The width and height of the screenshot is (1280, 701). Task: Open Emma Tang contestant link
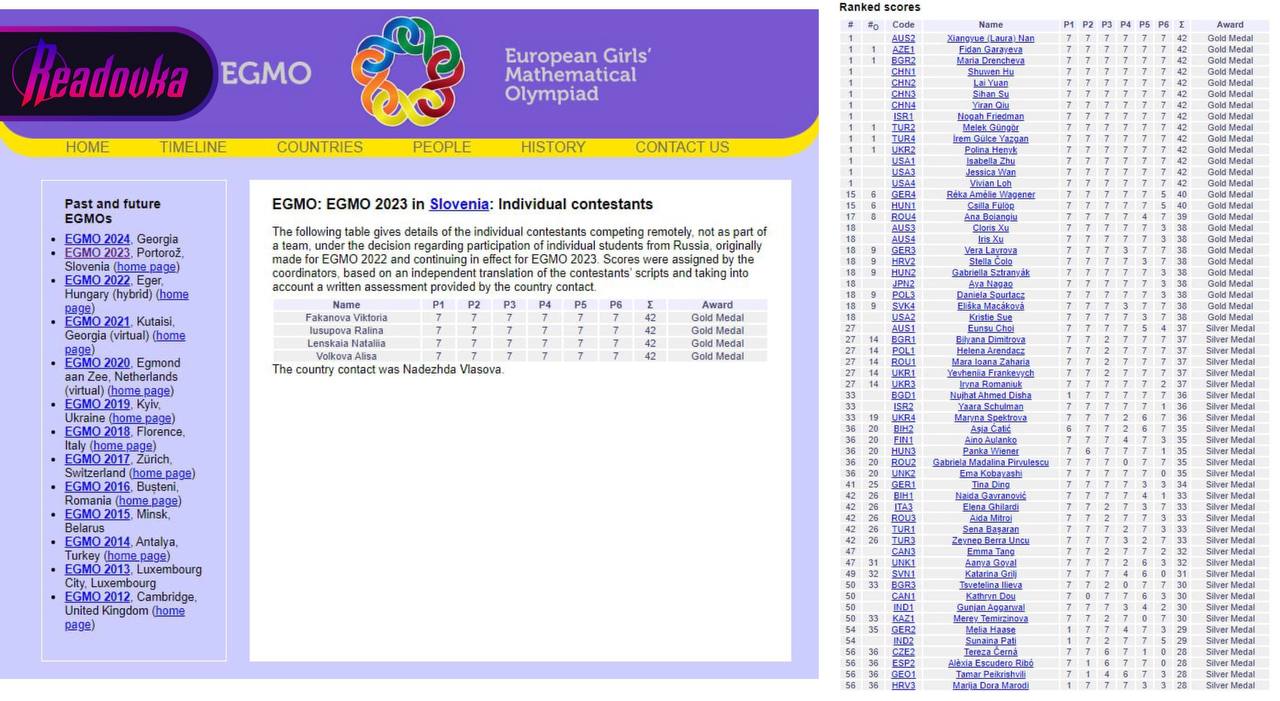pyautogui.click(x=991, y=552)
